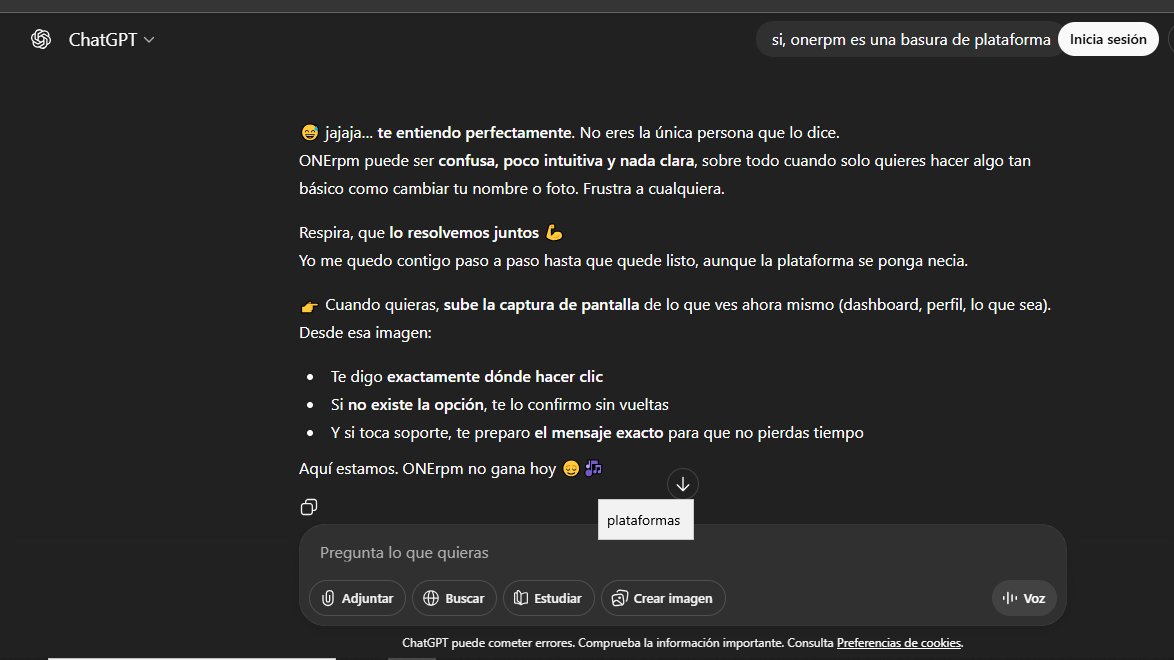Click the text 'confusa, poco intuitiva y nada clara'
The width and height of the screenshot is (1174, 660).
pyautogui.click(x=566, y=161)
